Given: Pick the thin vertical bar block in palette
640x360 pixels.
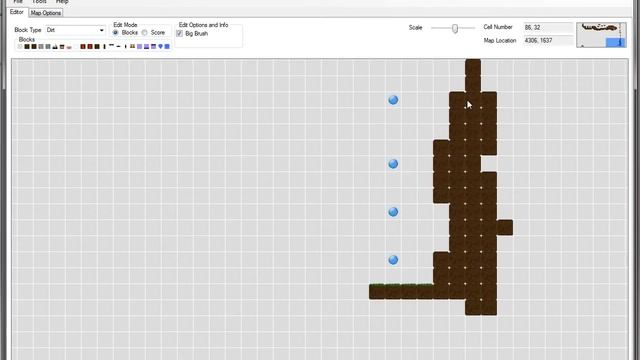Looking at the screenshot, I should 104,47.
